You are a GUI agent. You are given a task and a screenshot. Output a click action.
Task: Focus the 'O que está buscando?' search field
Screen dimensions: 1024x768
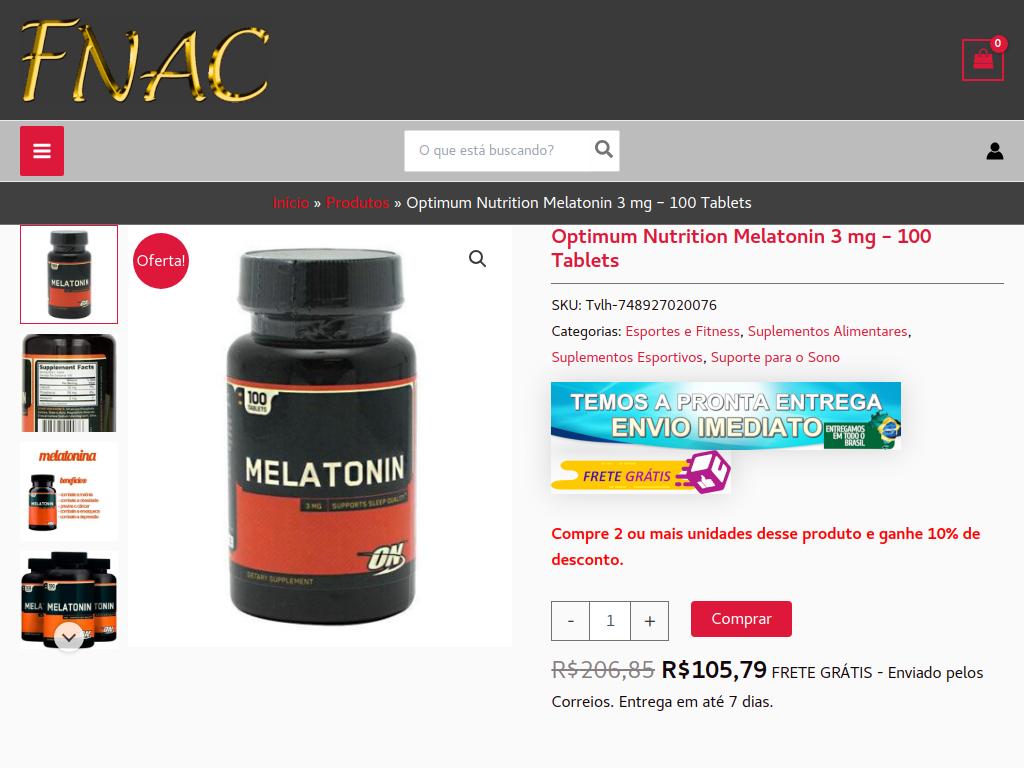[x=499, y=151]
